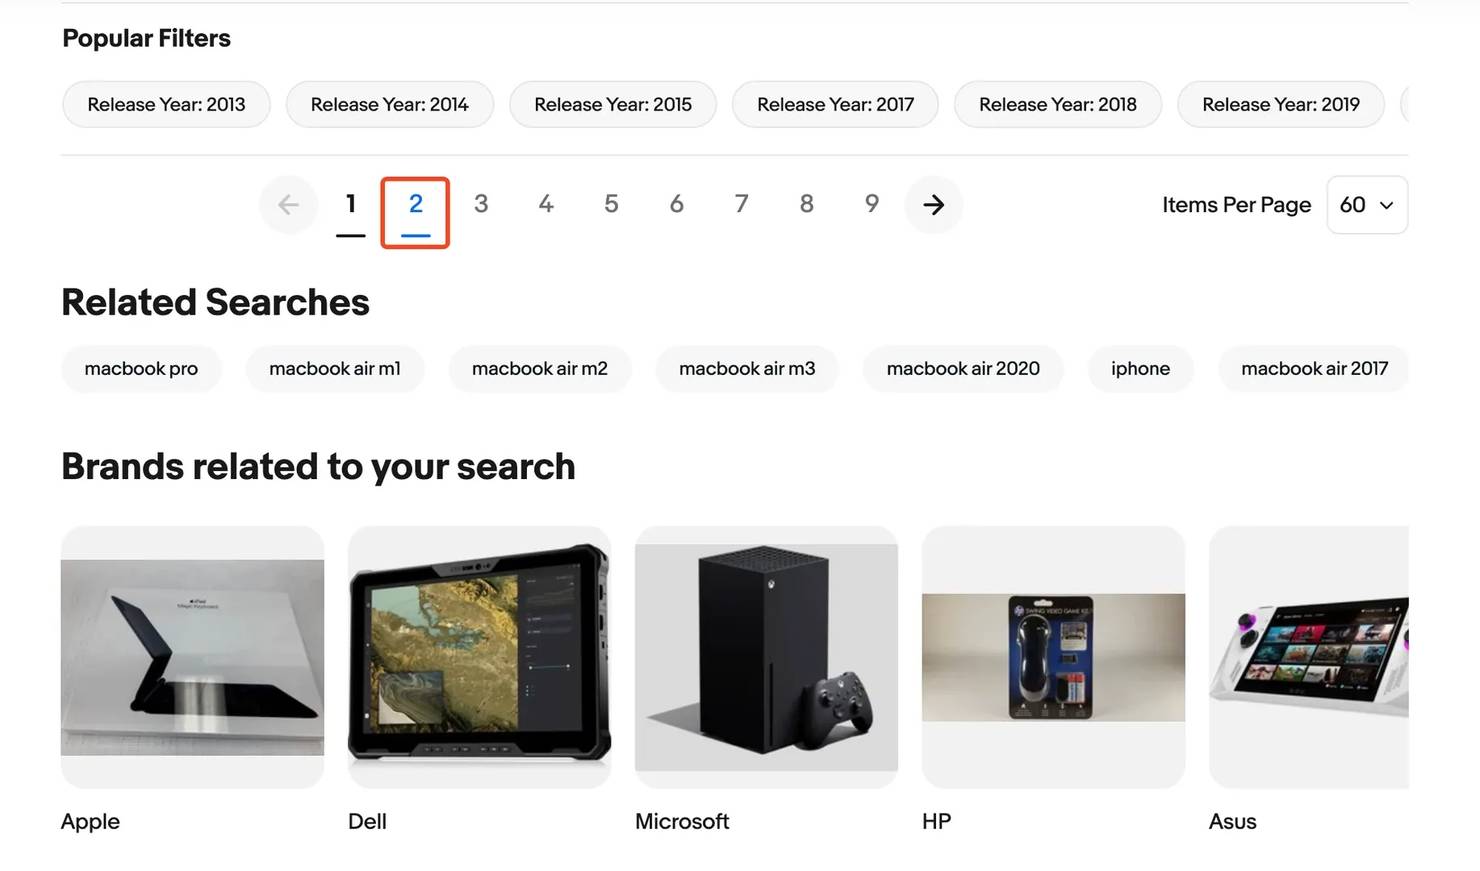Image resolution: width=1480 pixels, height=871 pixels.
Task: Go to results page 3
Action: pyautogui.click(x=481, y=204)
